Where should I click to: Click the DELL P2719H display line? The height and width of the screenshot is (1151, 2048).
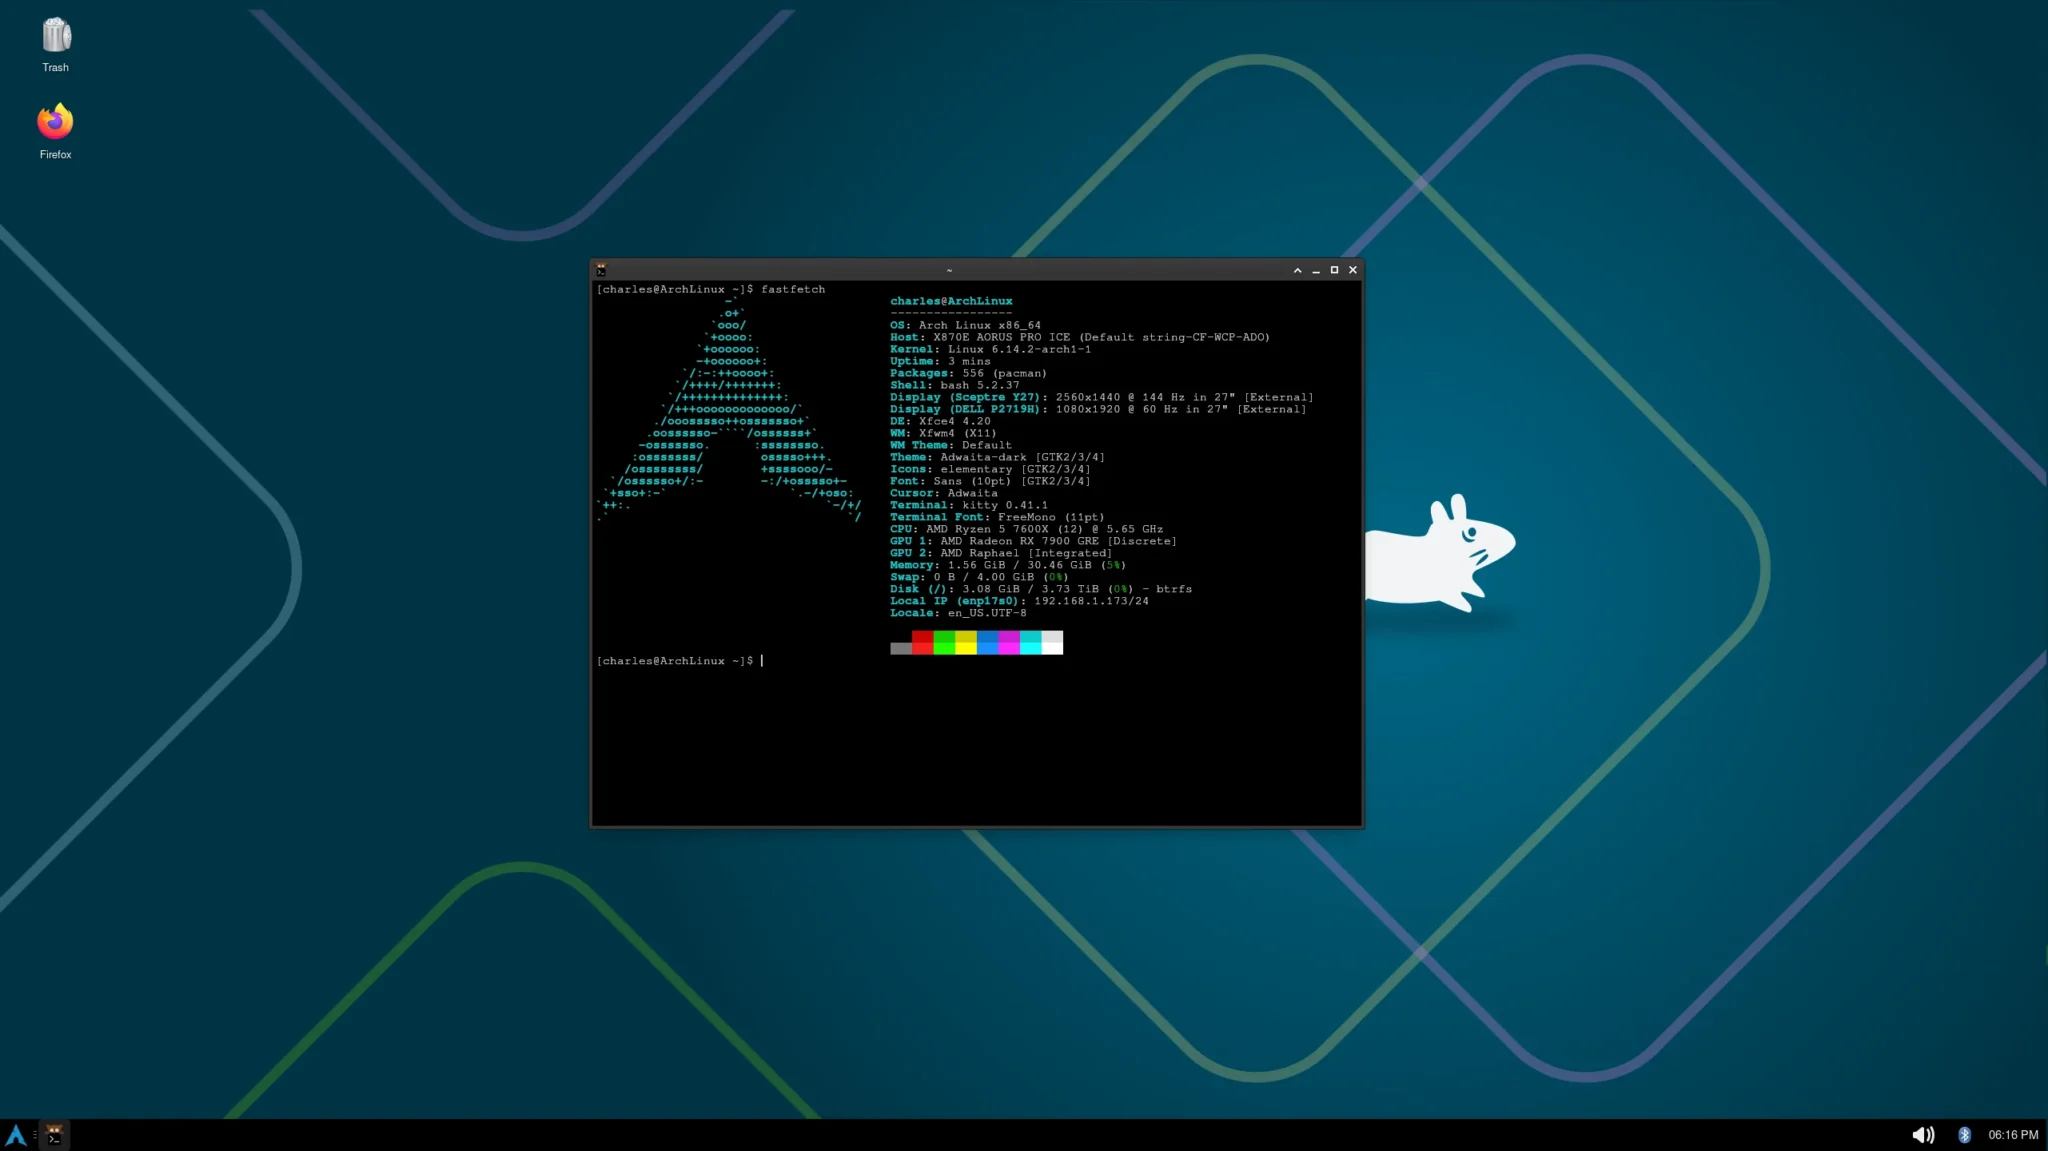tap(1098, 409)
